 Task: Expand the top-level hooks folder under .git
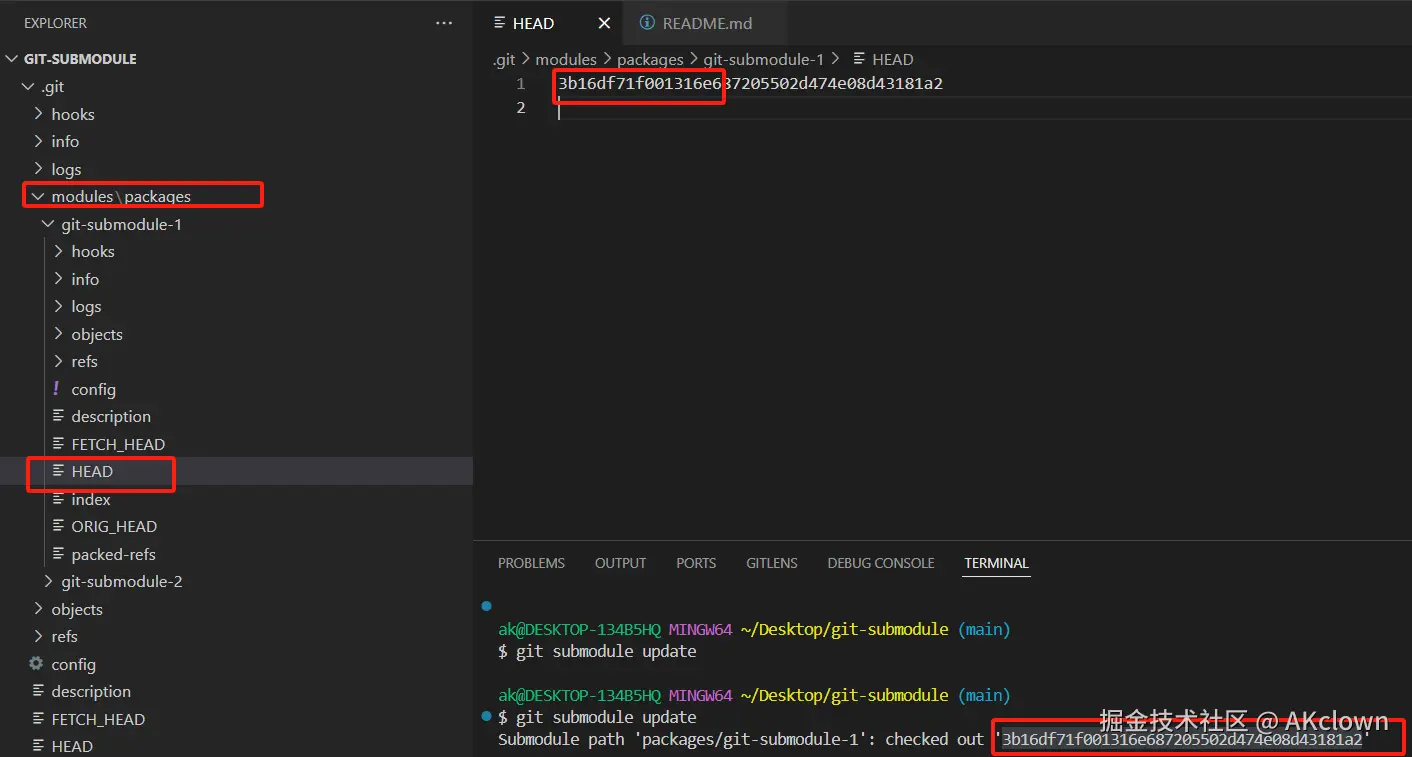pos(39,114)
